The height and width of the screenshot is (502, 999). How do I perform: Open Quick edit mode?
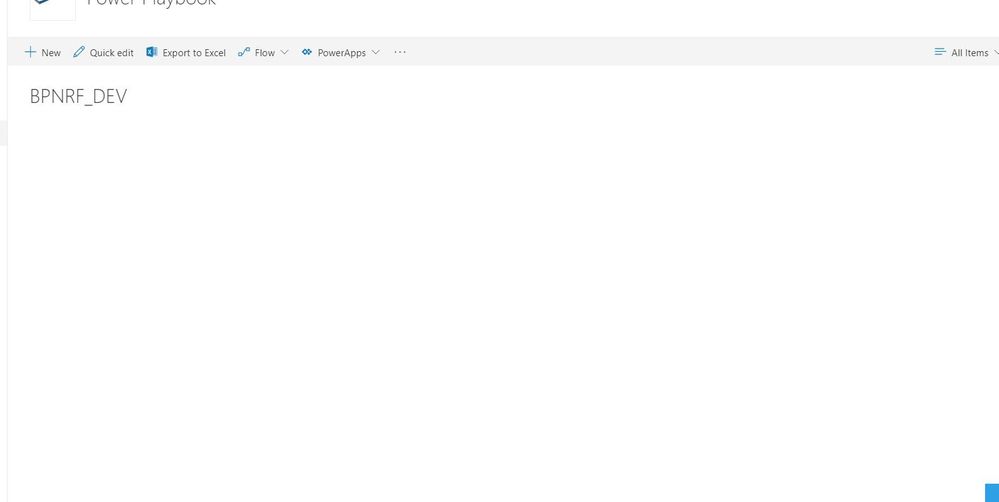click(x=111, y=53)
